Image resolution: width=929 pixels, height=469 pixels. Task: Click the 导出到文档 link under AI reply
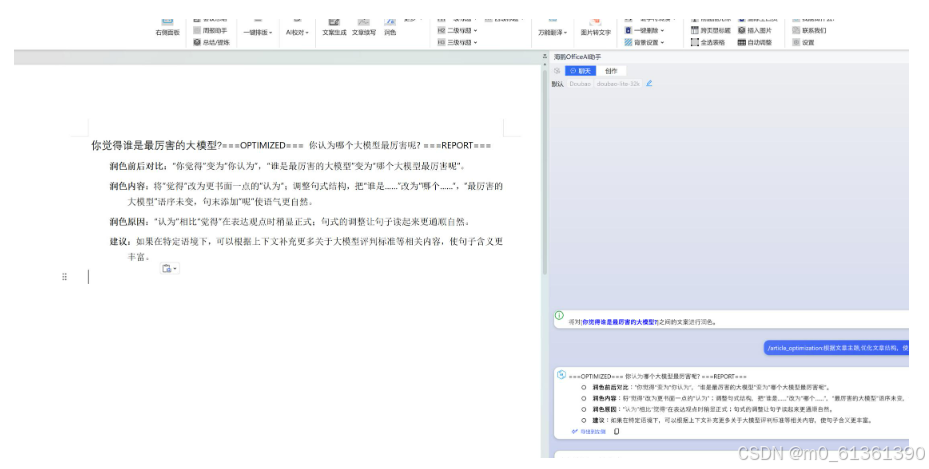(x=589, y=432)
